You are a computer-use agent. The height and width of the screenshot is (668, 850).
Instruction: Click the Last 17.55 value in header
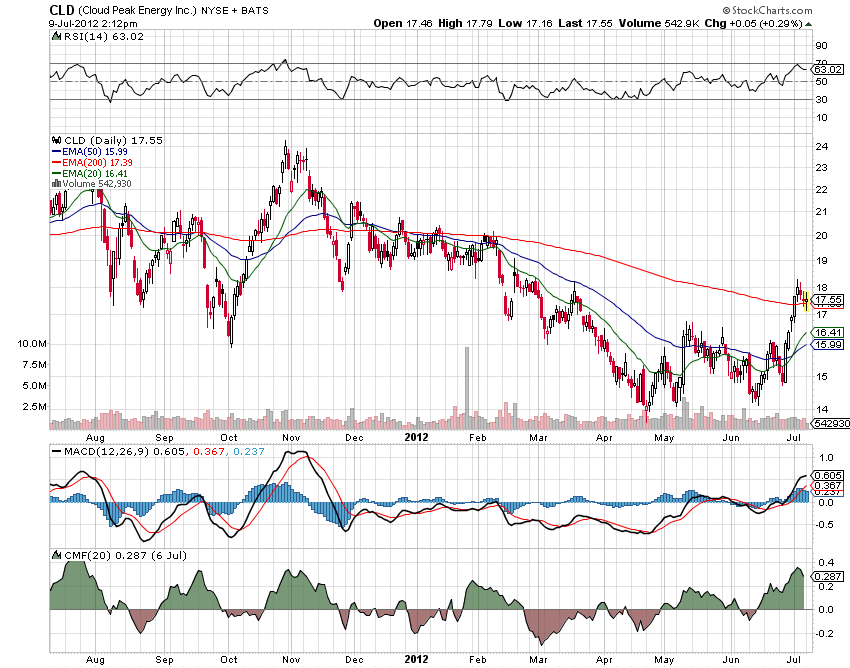tap(585, 23)
